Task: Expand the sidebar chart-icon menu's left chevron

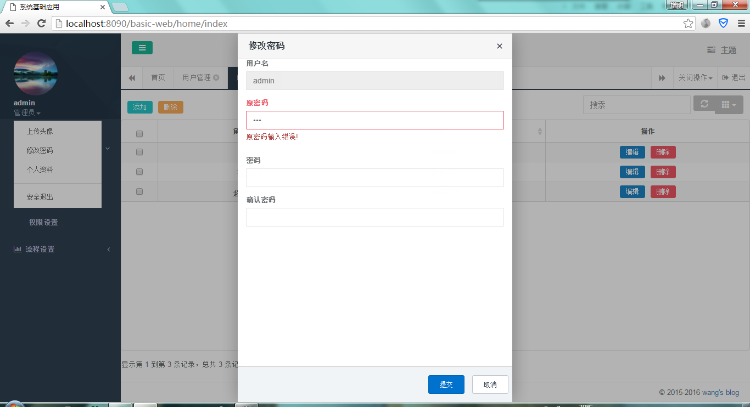Action: (109, 249)
